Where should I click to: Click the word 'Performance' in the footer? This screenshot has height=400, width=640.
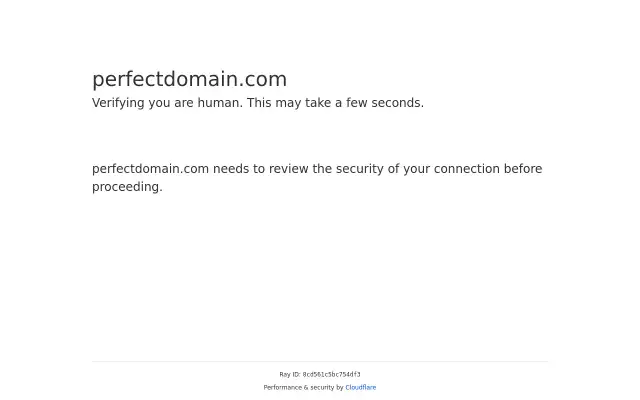coord(282,387)
